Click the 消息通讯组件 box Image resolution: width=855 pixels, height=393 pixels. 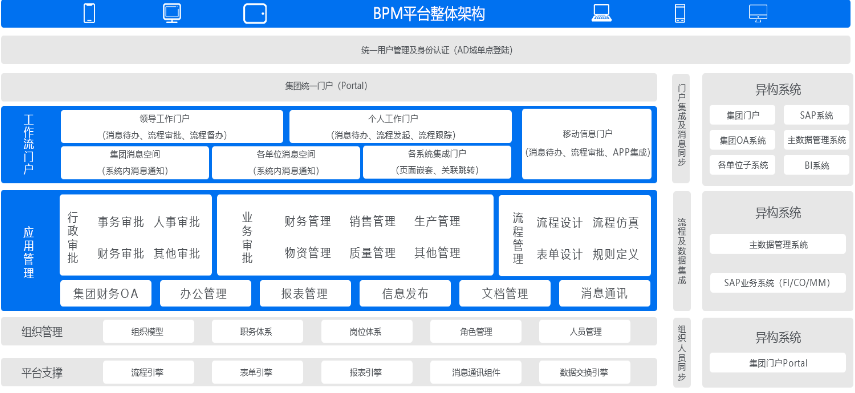(x=475, y=373)
